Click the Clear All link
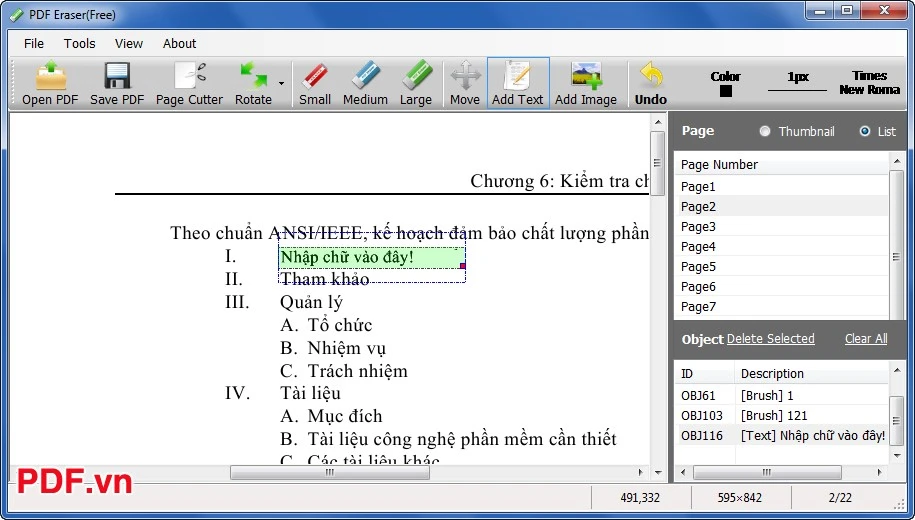This screenshot has width=915, height=520. coord(866,338)
